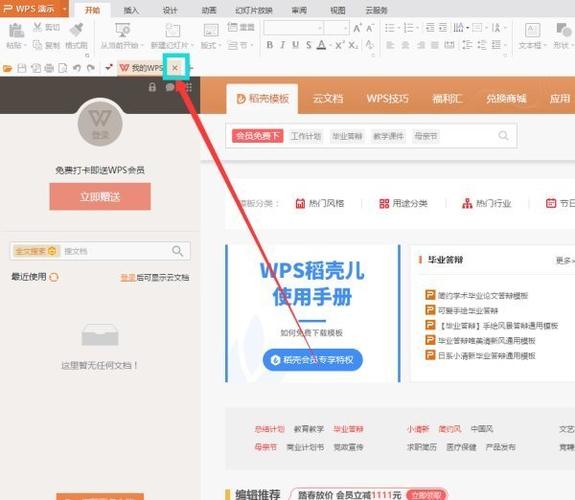This screenshot has height=500, width=575.
Task: Switch to the 动画 ribbon tab
Action: 209,10
